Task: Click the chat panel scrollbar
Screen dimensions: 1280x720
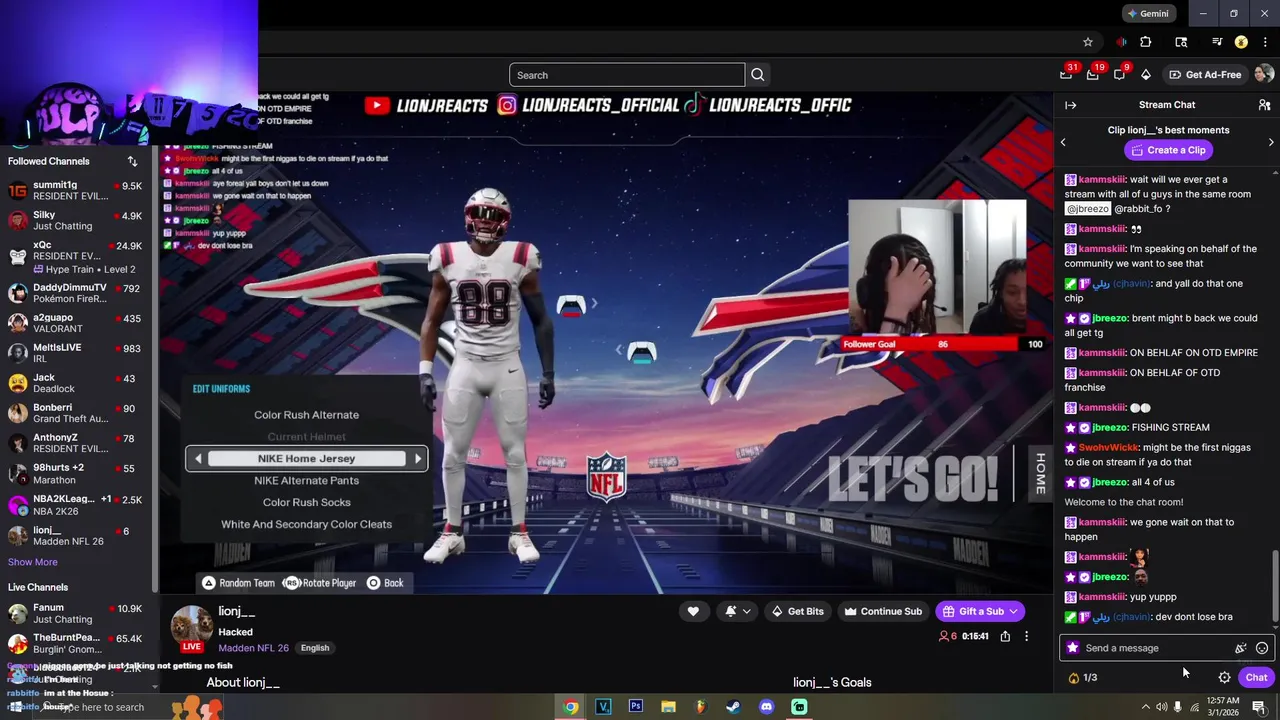Action: (x=1274, y=585)
